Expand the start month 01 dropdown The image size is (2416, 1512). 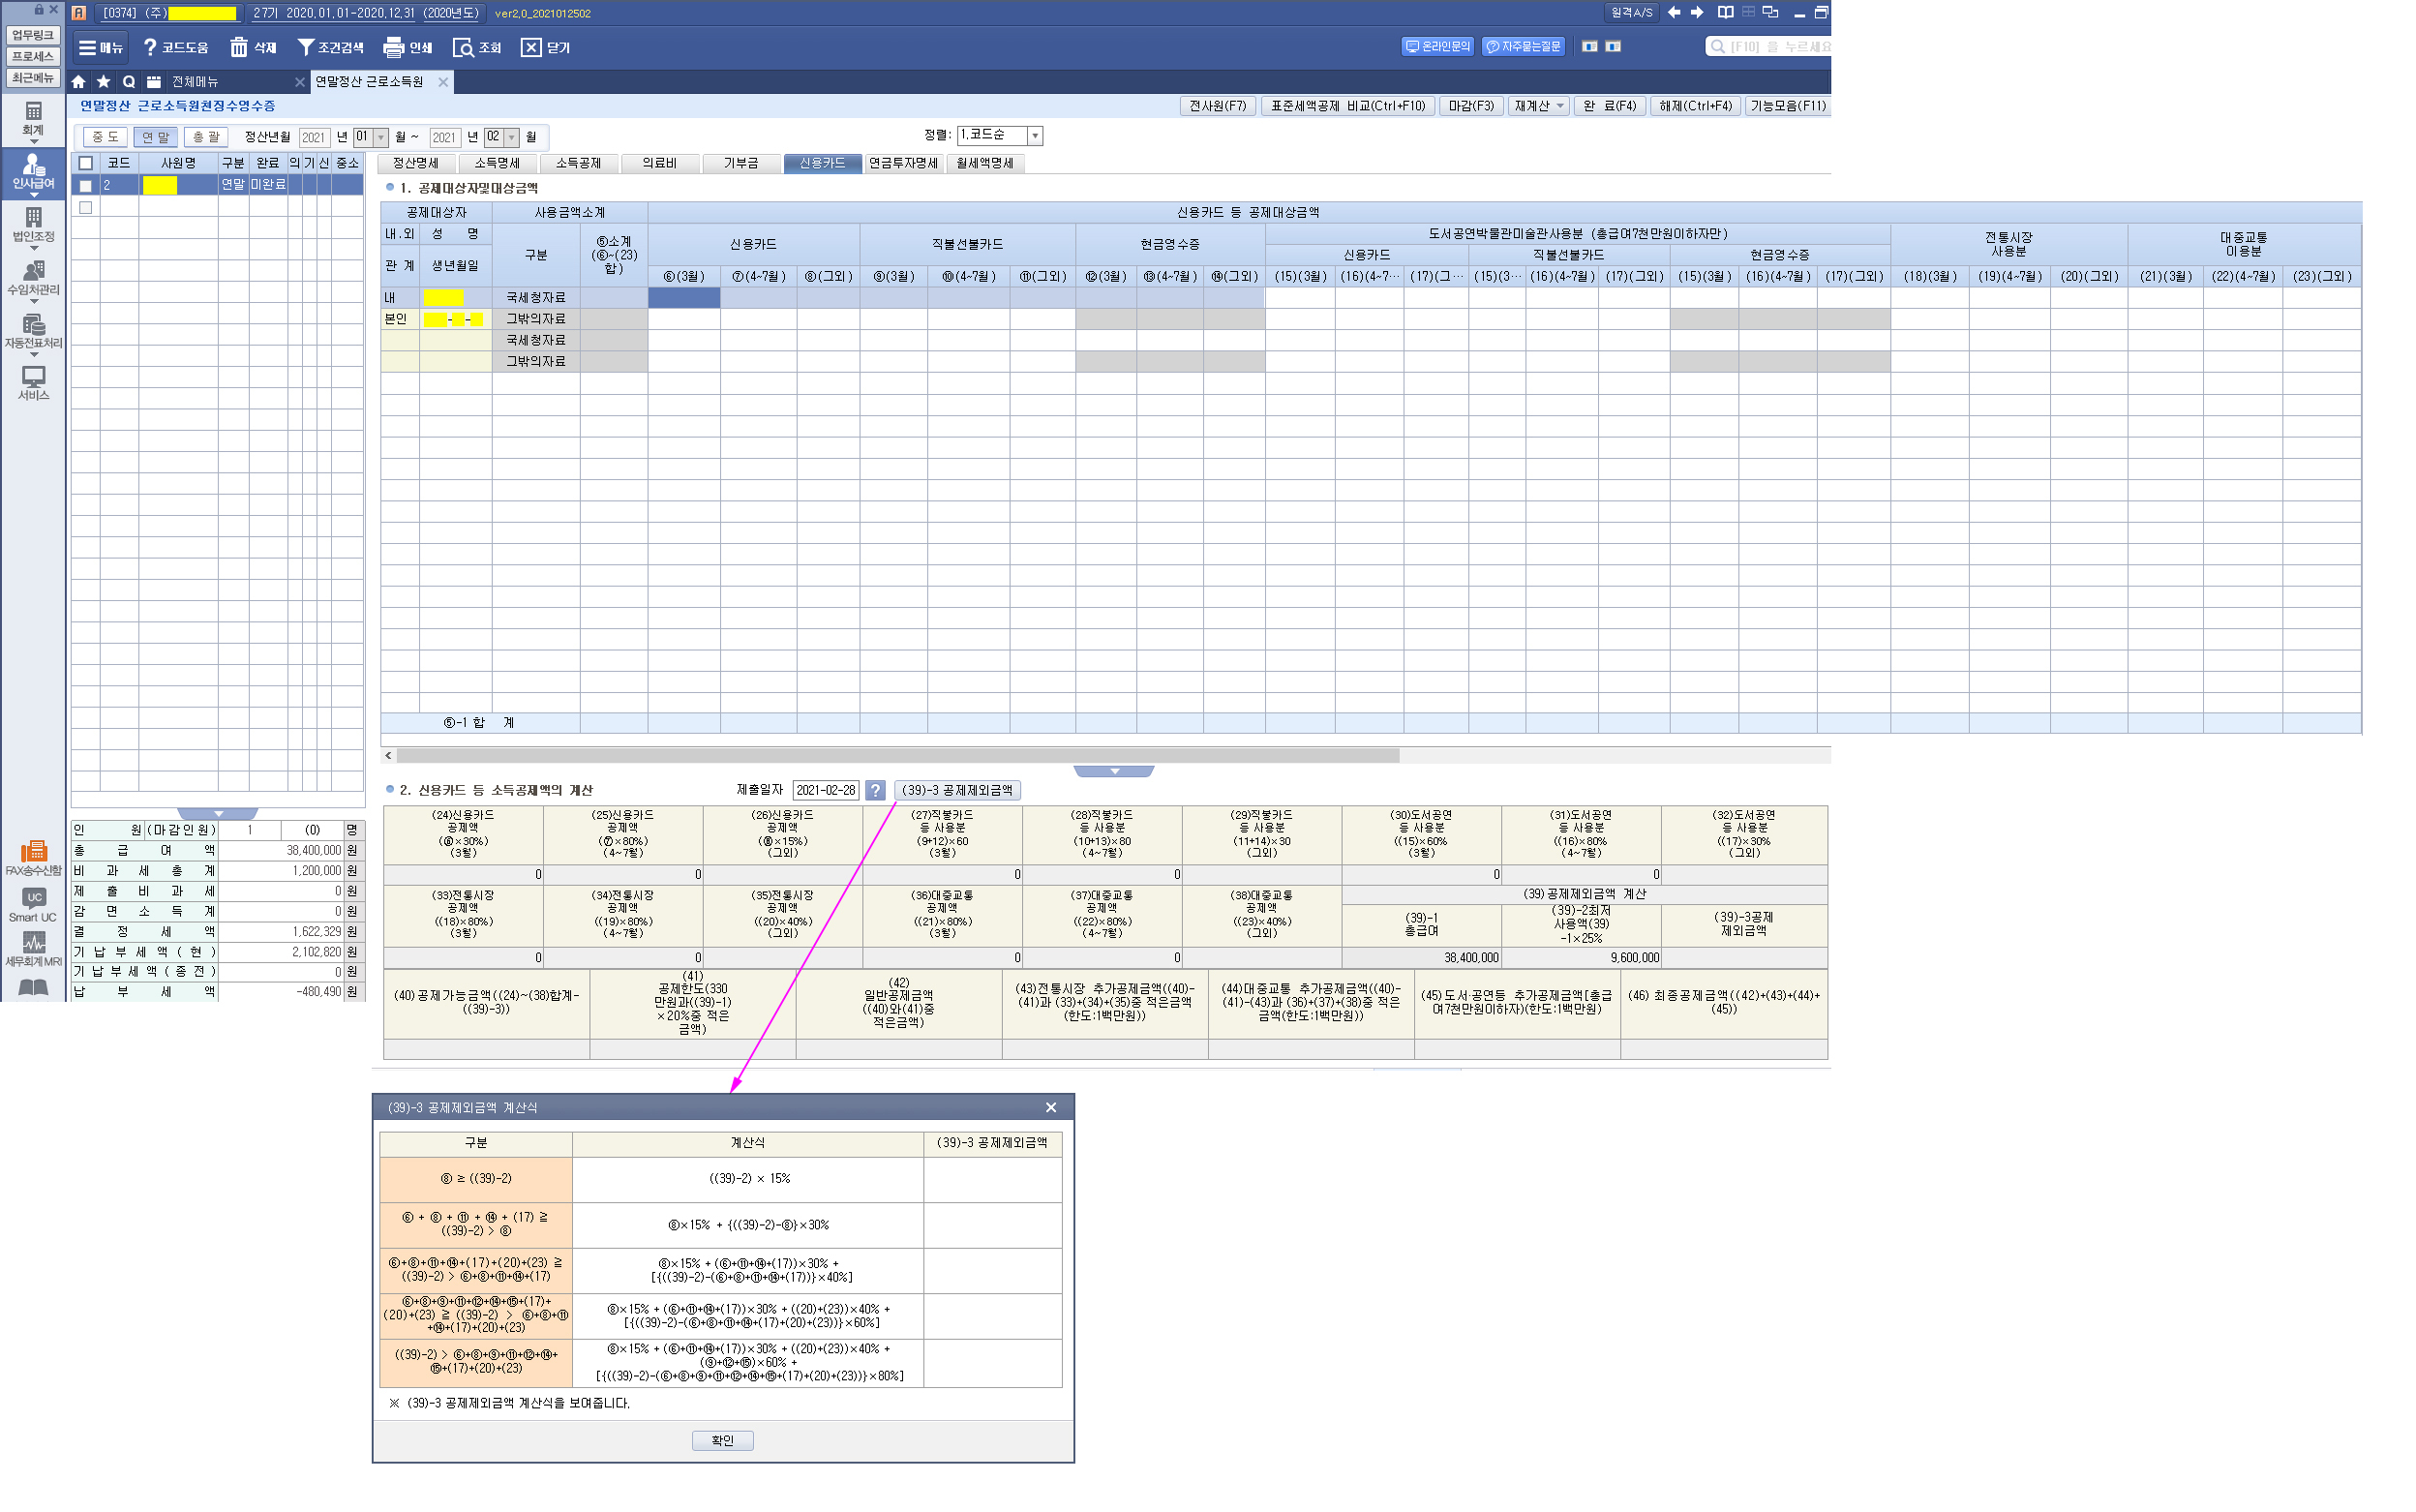(x=380, y=137)
